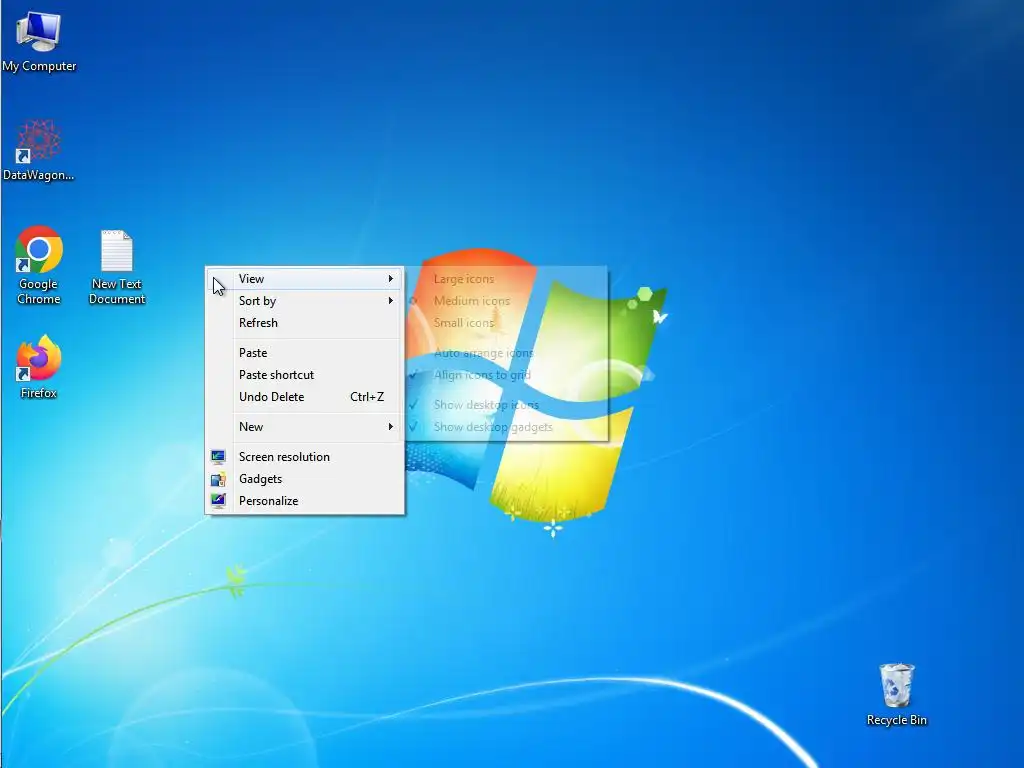The image size is (1024, 768).
Task: Select Medium icons view option
Action: 506,301
